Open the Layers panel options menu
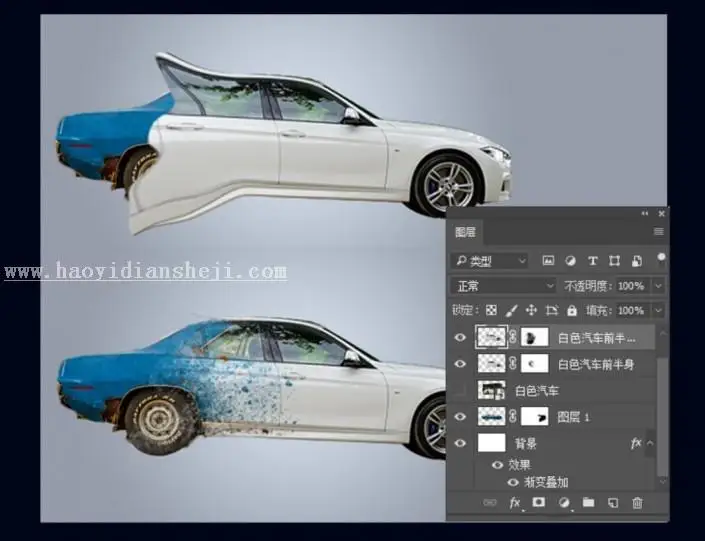This screenshot has height=541, width=705. (659, 232)
